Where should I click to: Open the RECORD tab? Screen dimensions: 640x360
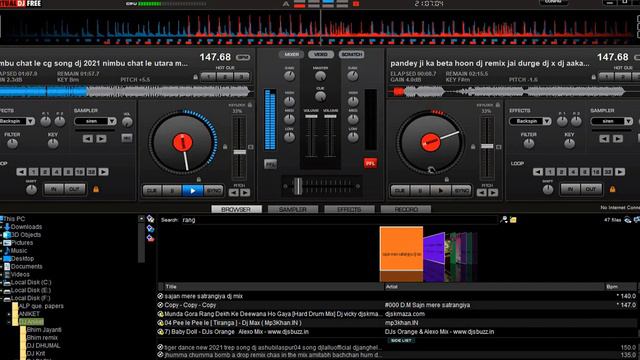(x=406, y=209)
